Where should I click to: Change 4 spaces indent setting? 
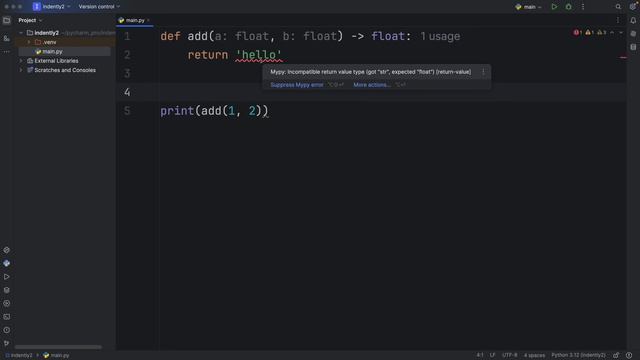(x=534, y=355)
